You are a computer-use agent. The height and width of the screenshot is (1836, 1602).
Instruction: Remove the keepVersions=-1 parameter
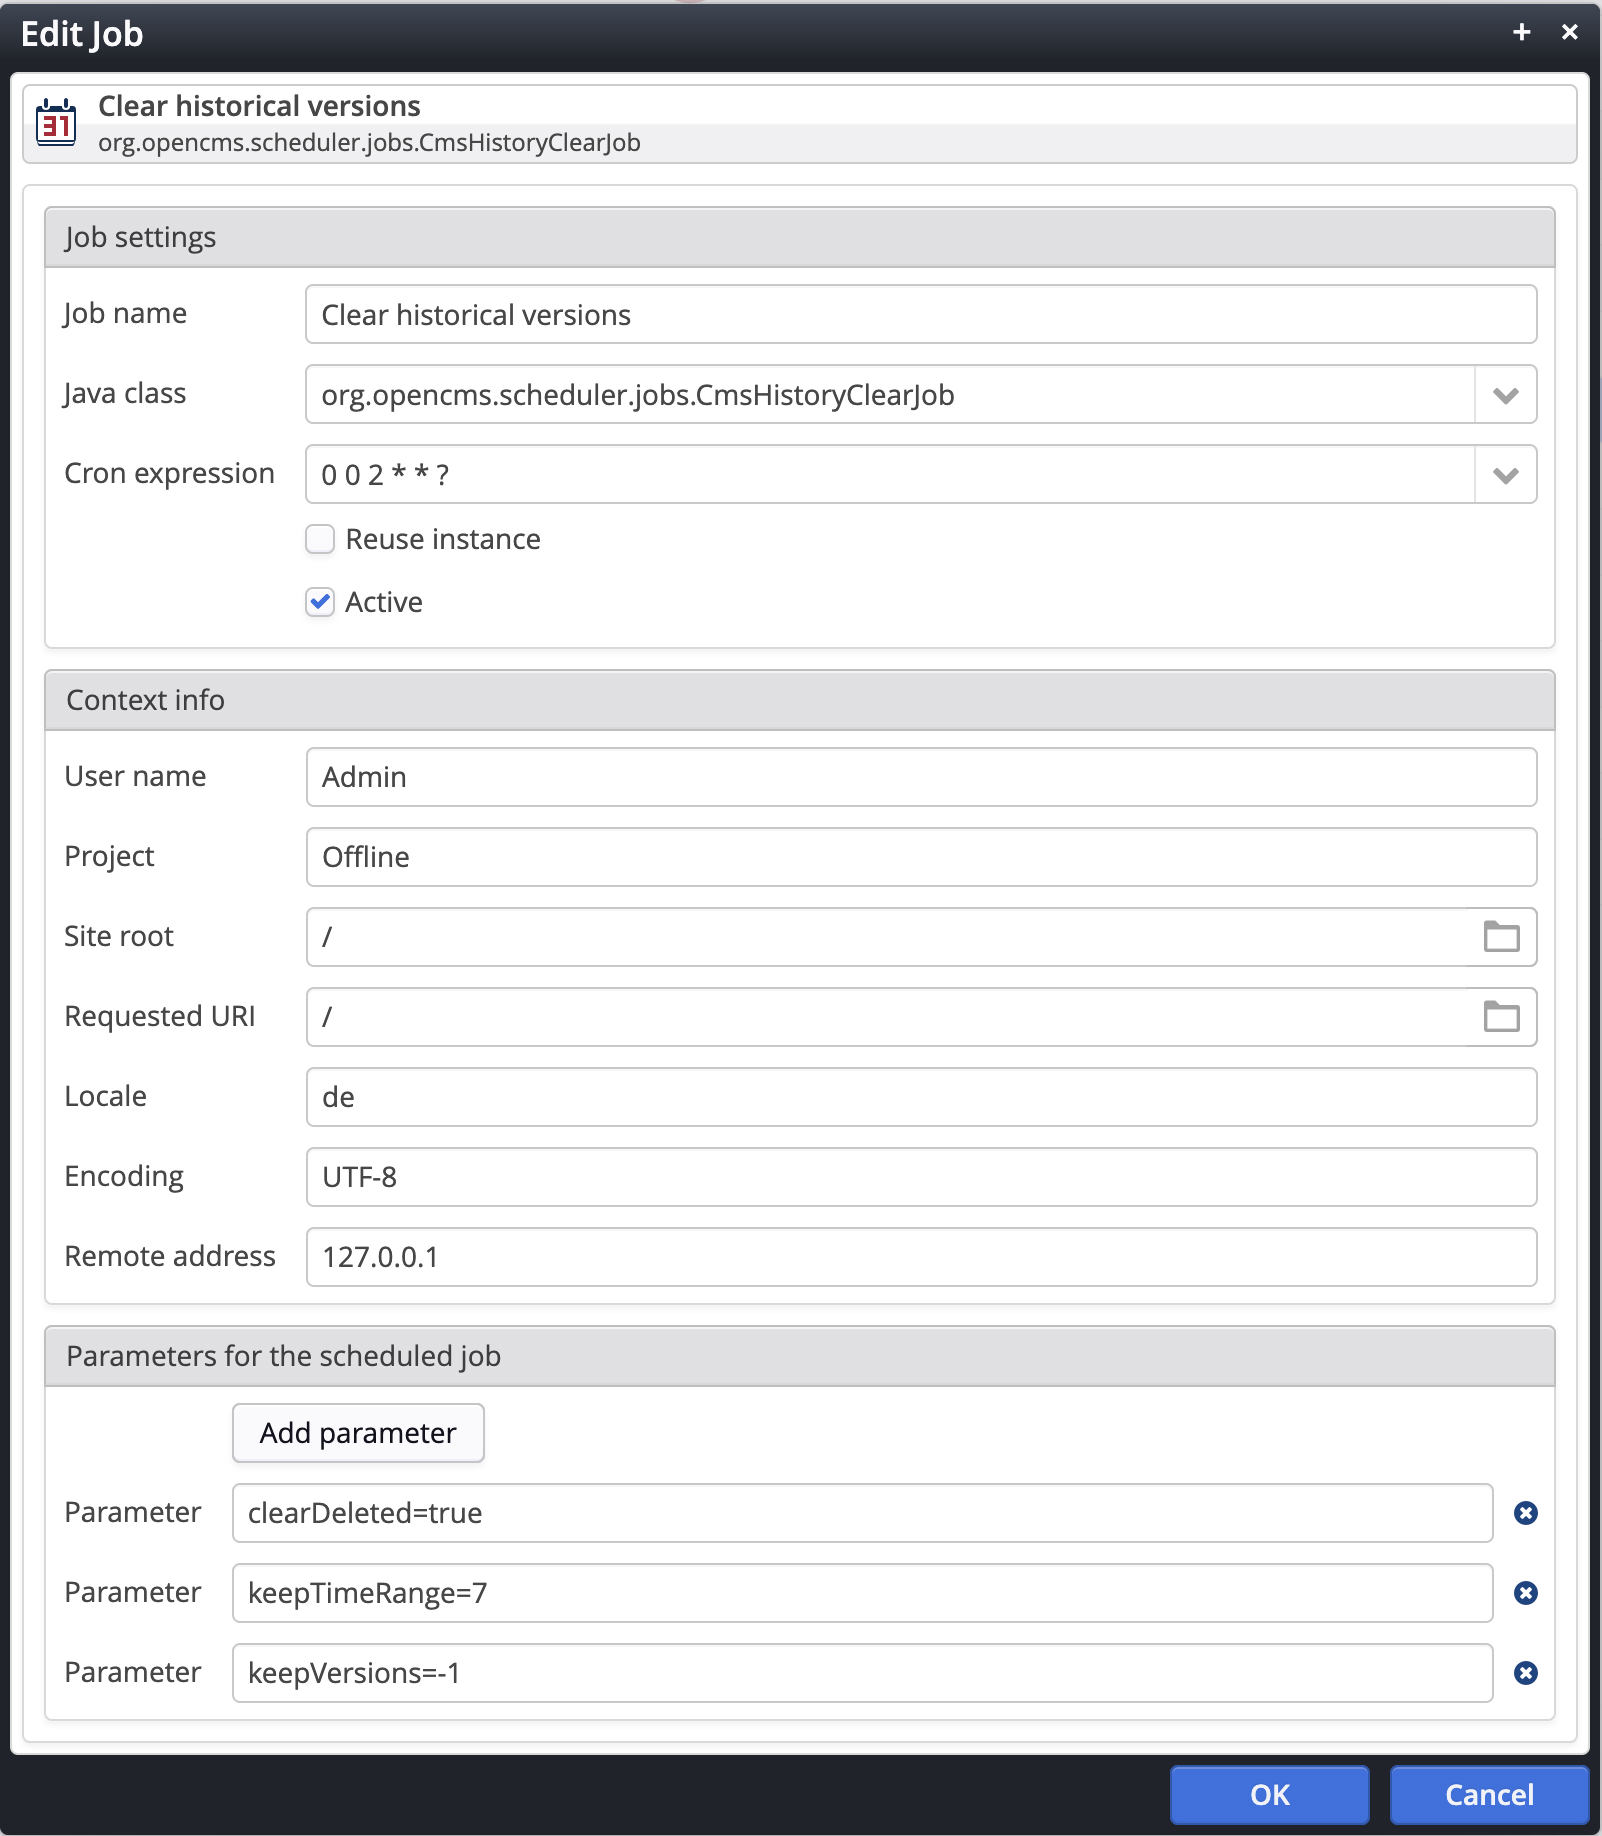(1525, 1673)
